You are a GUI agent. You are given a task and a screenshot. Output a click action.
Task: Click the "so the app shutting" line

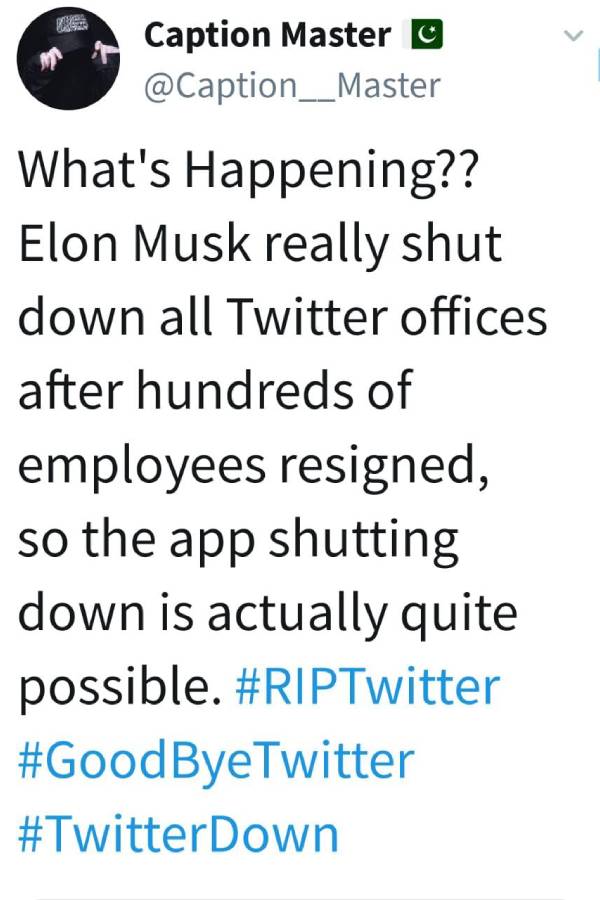(238, 540)
